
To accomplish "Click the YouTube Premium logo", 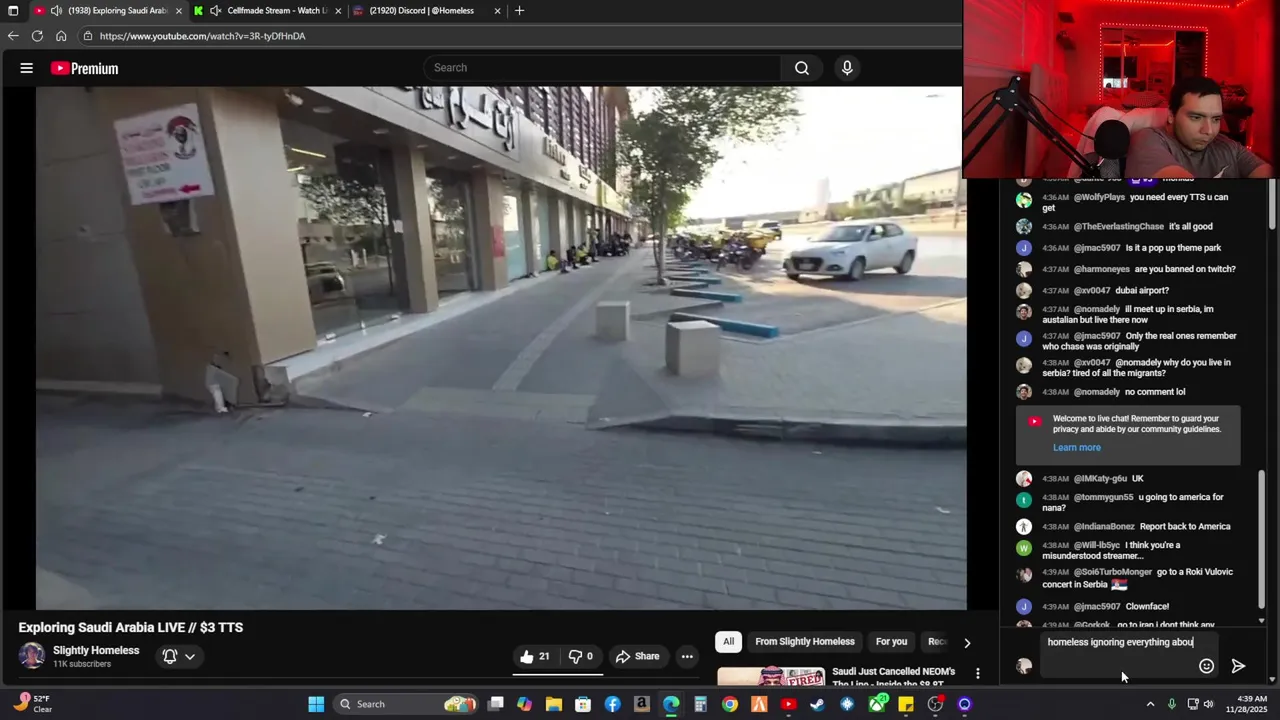I will pyautogui.click(x=84, y=68).
